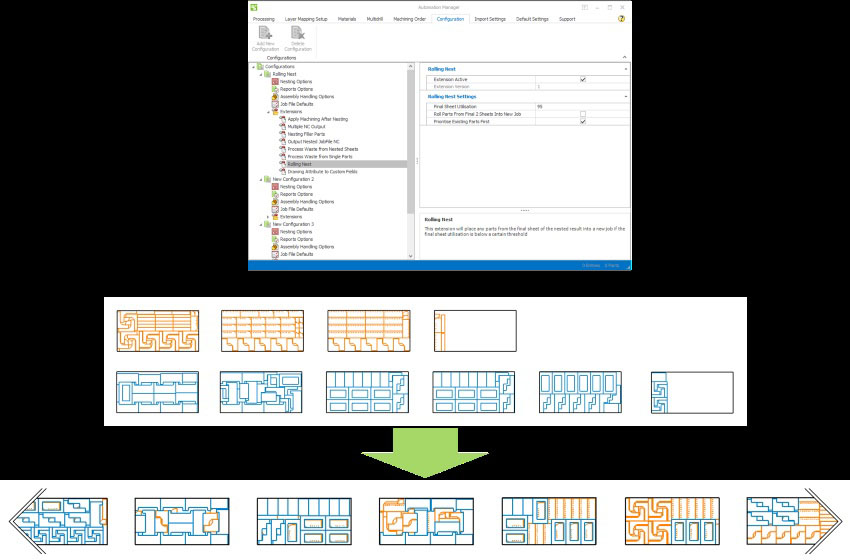The height and width of the screenshot is (560, 850).
Task: Select Apply Machining After Nesting extension
Action: 318,119
